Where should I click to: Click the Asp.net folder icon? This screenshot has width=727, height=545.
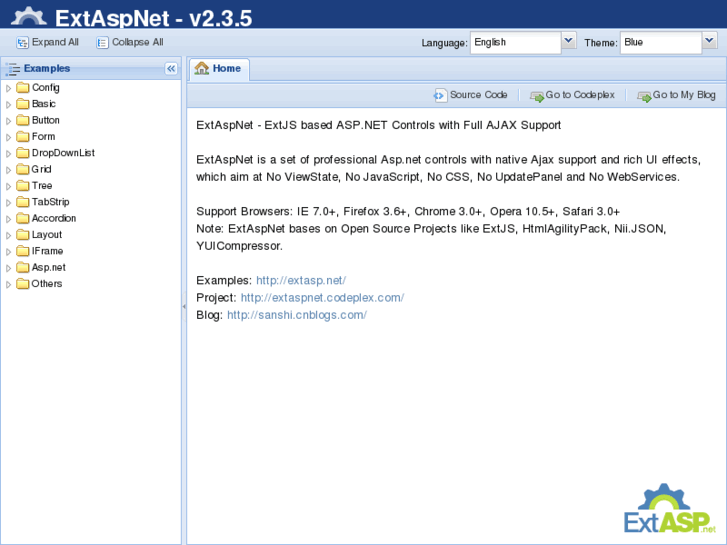23,268
